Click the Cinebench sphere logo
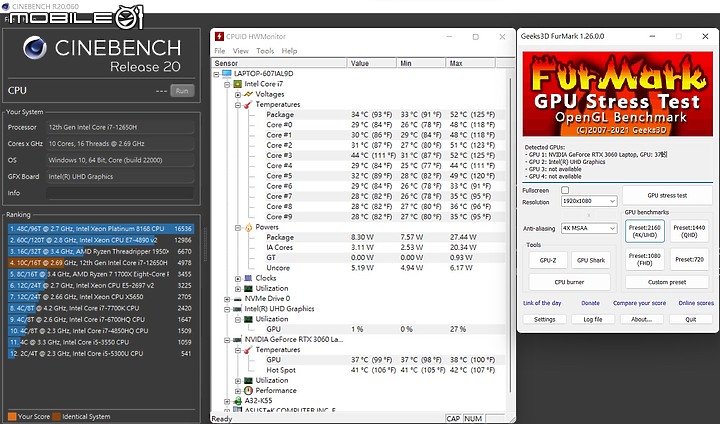This screenshot has height=424, width=720. [x=35, y=48]
